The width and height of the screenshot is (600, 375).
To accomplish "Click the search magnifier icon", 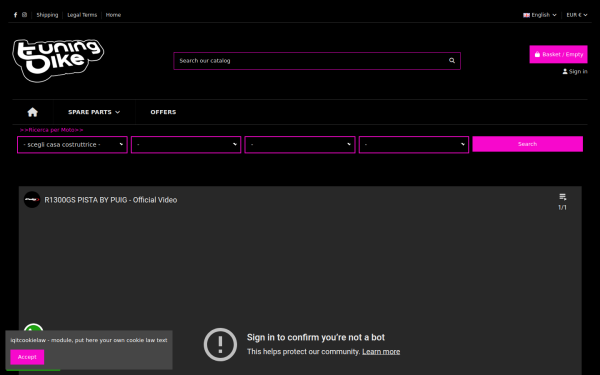I will click(452, 60).
